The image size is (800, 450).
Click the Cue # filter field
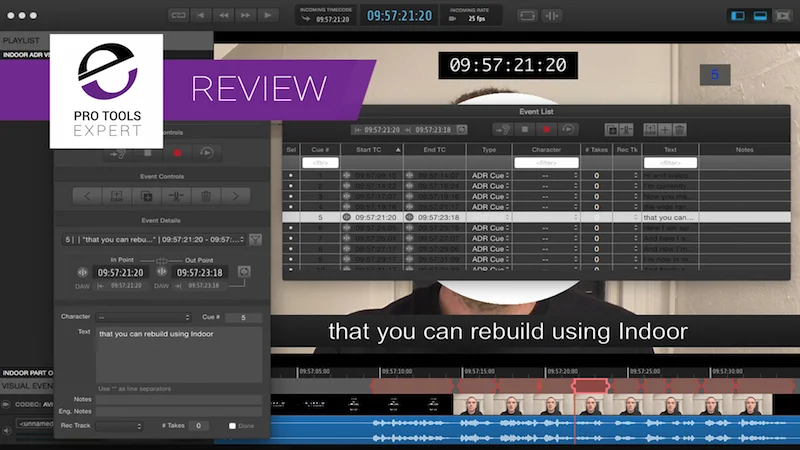click(320, 163)
